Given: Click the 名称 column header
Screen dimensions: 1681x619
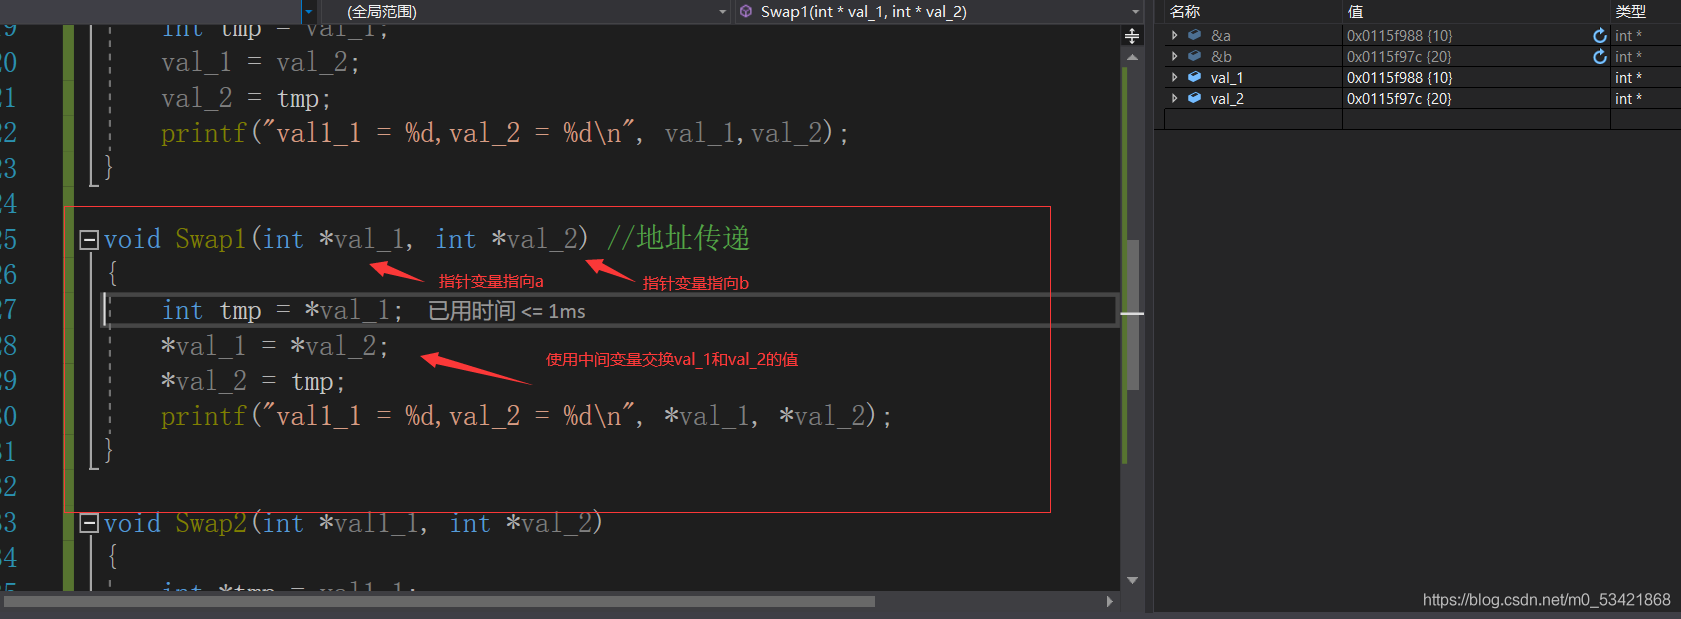Looking at the screenshot, I should (1185, 11).
